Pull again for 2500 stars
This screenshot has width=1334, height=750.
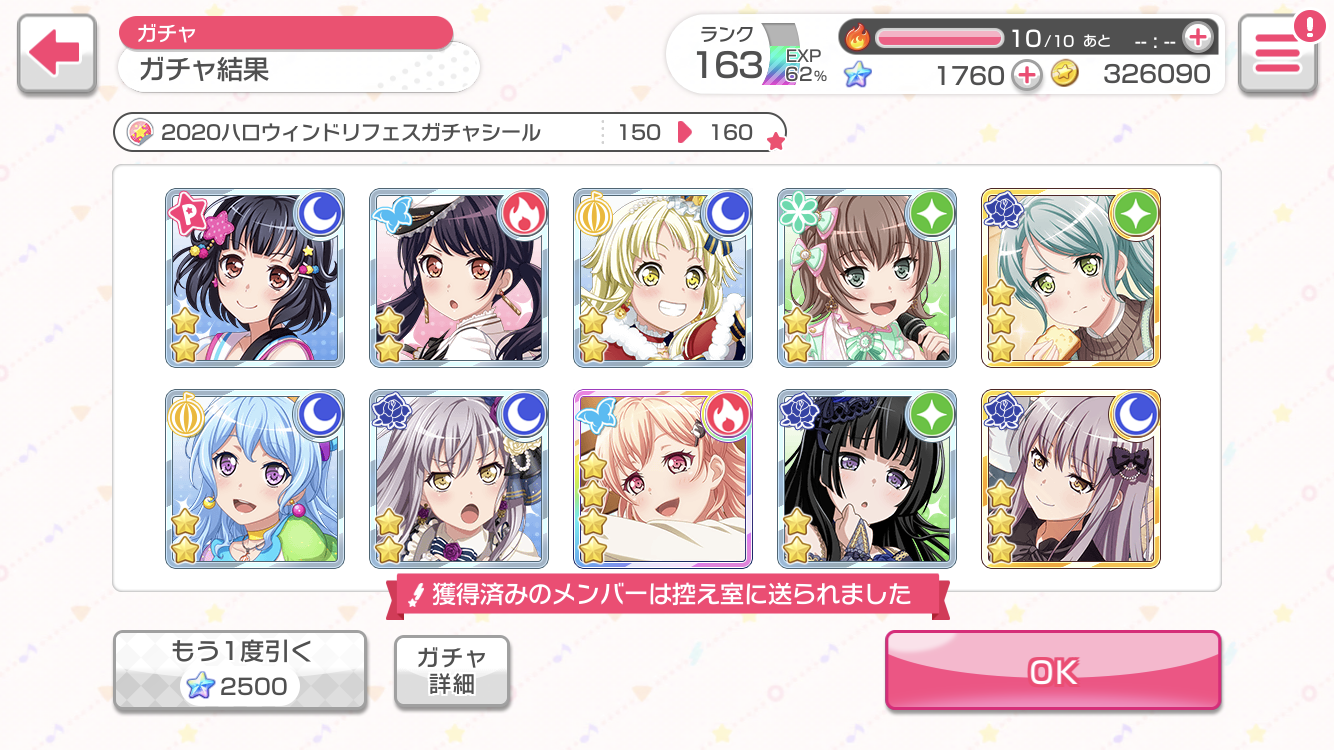239,671
